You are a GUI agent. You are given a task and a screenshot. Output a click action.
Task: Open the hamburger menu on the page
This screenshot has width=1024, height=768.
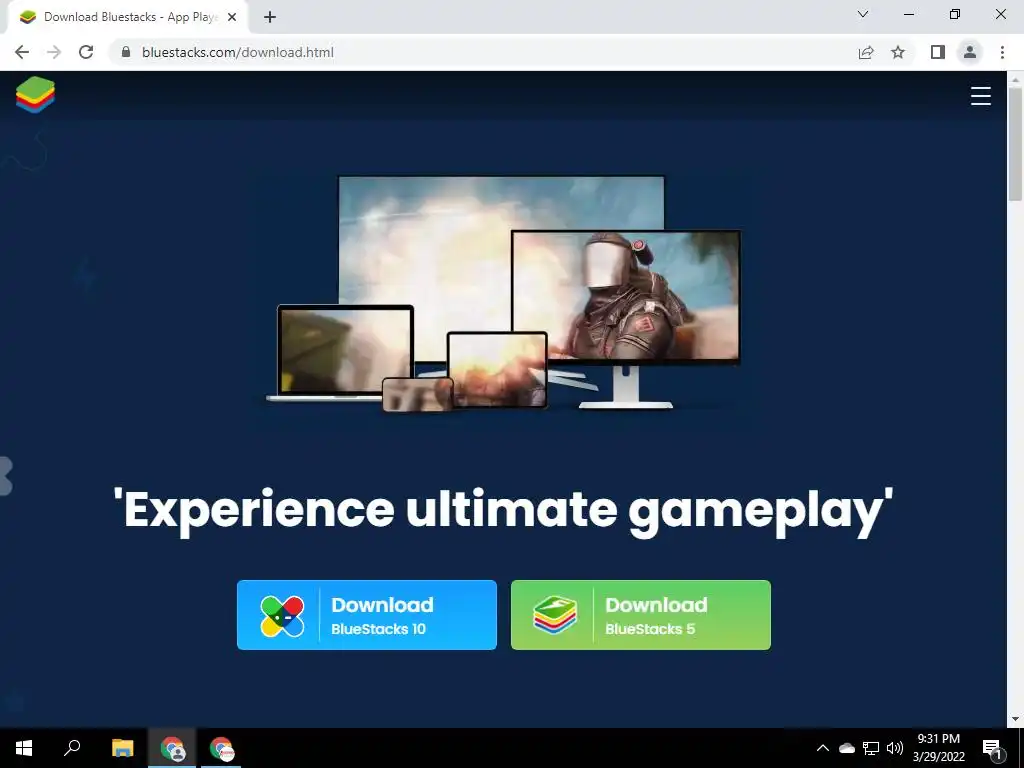[x=980, y=96]
